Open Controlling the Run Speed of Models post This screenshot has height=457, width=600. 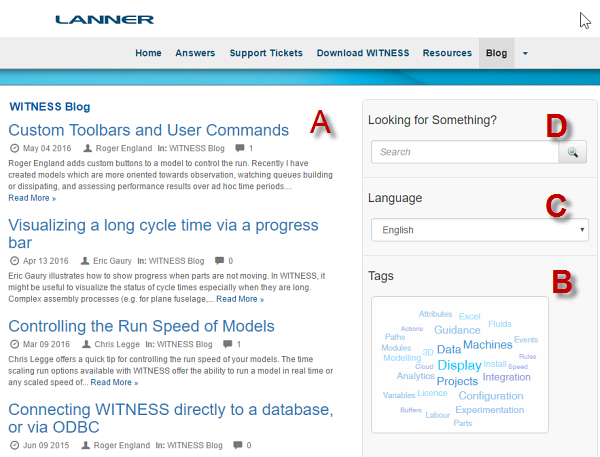point(142,326)
